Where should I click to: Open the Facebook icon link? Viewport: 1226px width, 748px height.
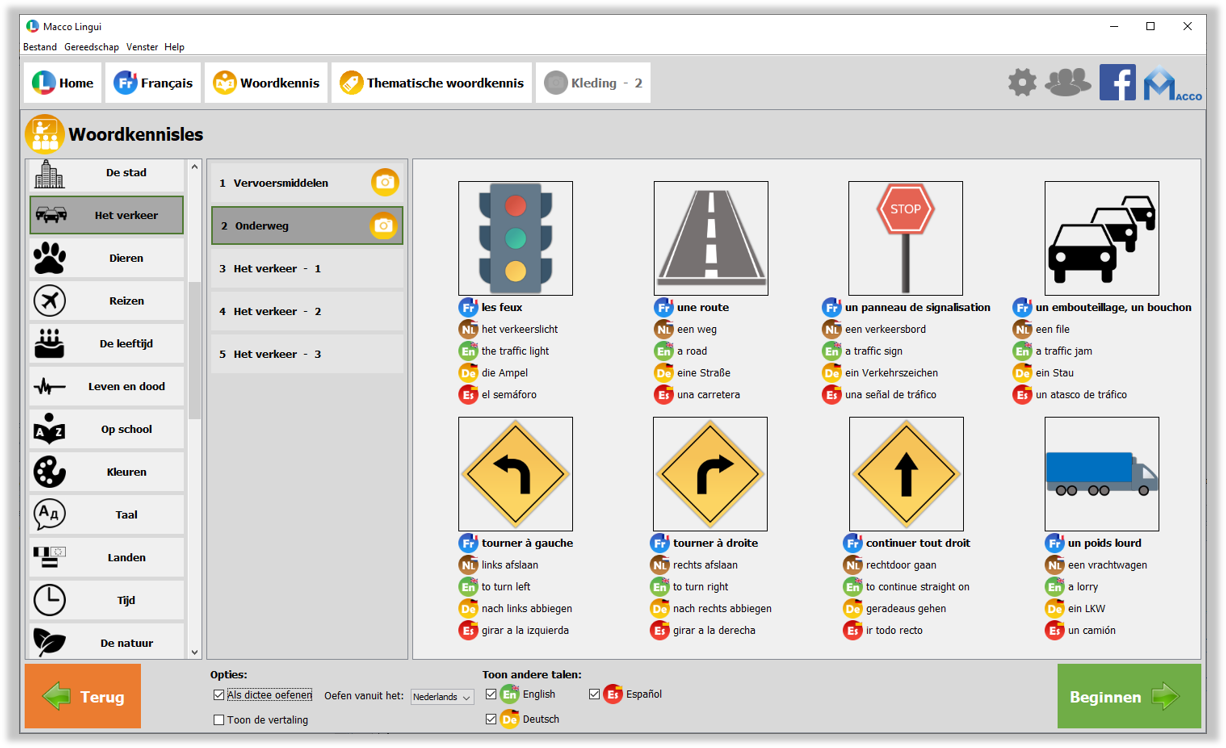(1117, 82)
